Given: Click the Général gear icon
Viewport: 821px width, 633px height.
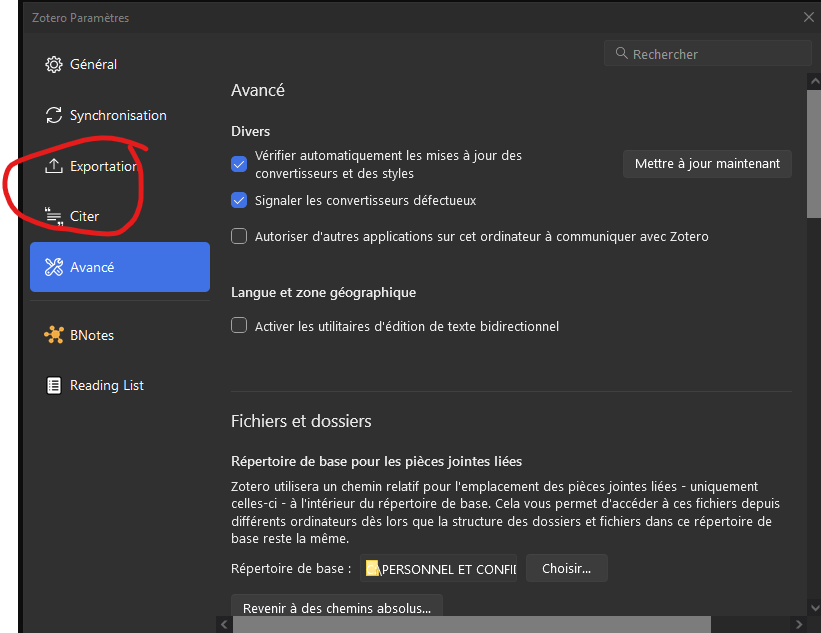Looking at the screenshot, I should 53,64.
